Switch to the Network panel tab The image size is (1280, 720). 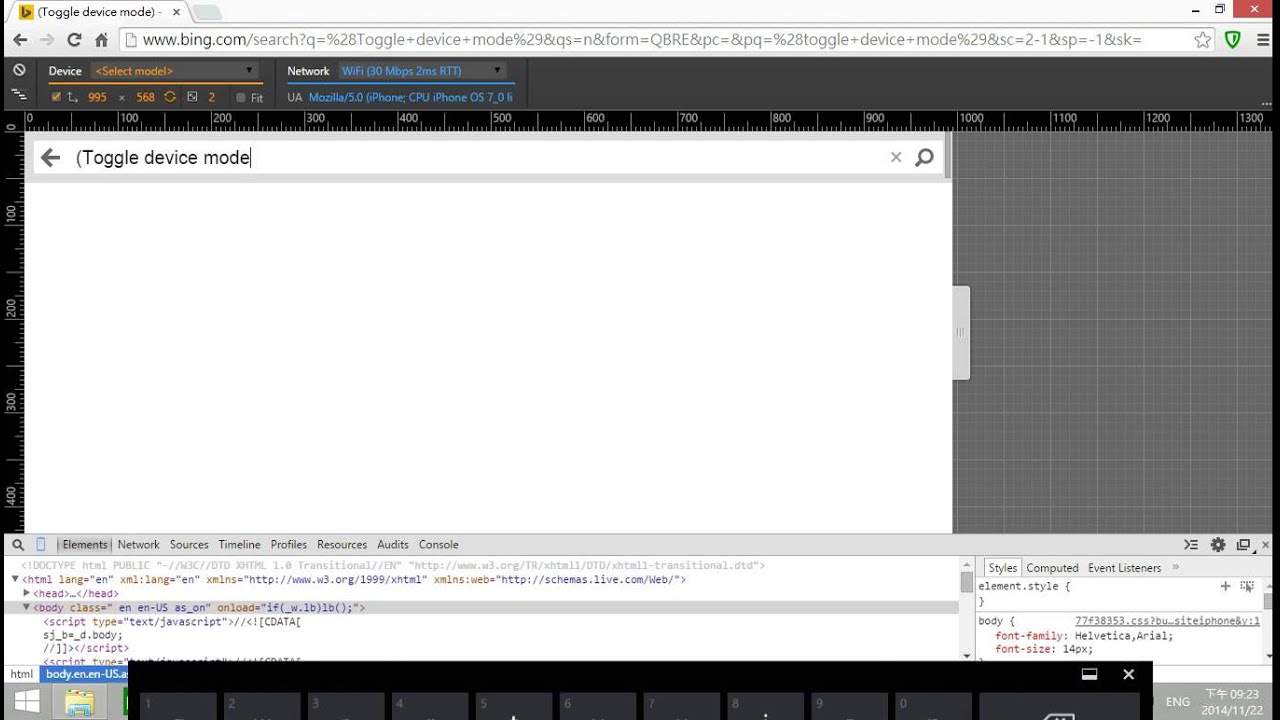tap(138, 545)
